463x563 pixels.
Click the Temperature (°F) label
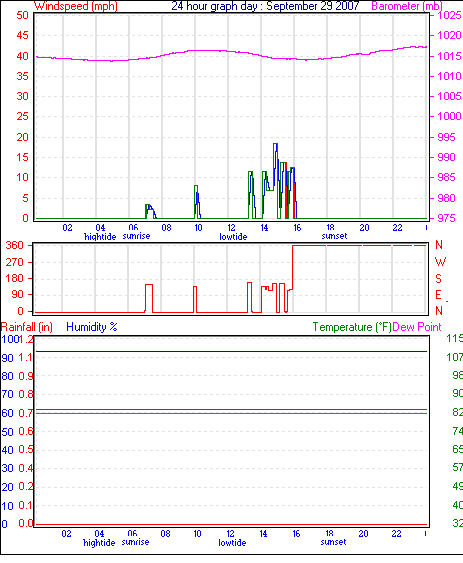pyautogui.click(x=352, y=327)
